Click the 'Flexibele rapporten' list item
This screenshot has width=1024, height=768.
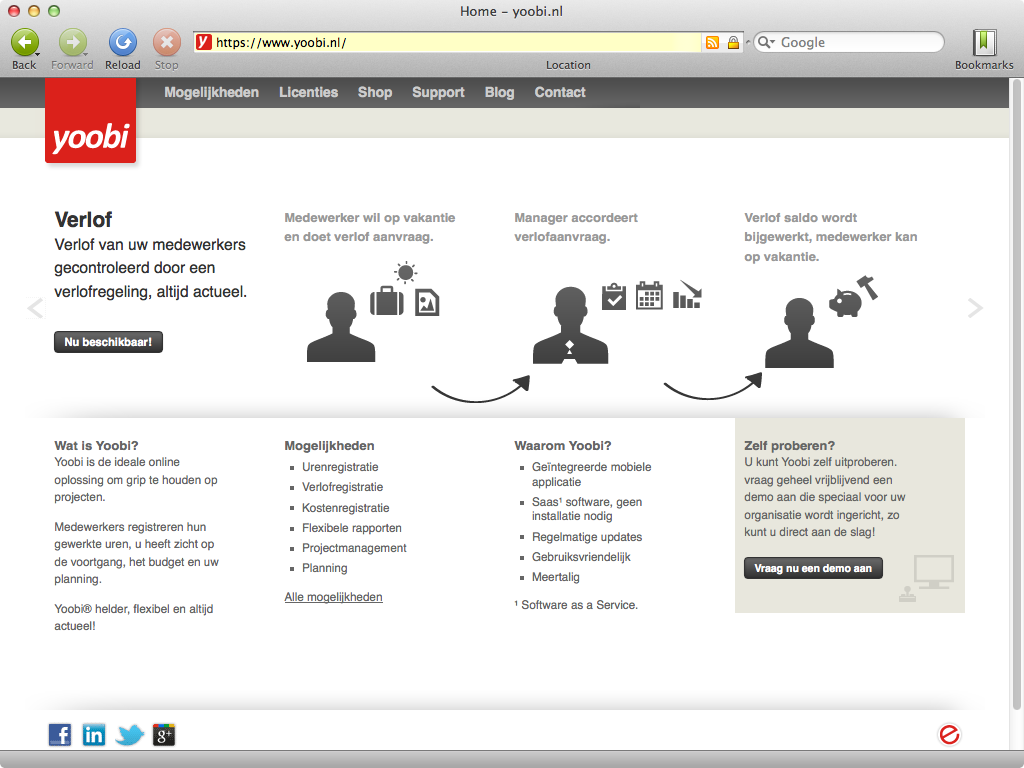[x=352, y=528]
